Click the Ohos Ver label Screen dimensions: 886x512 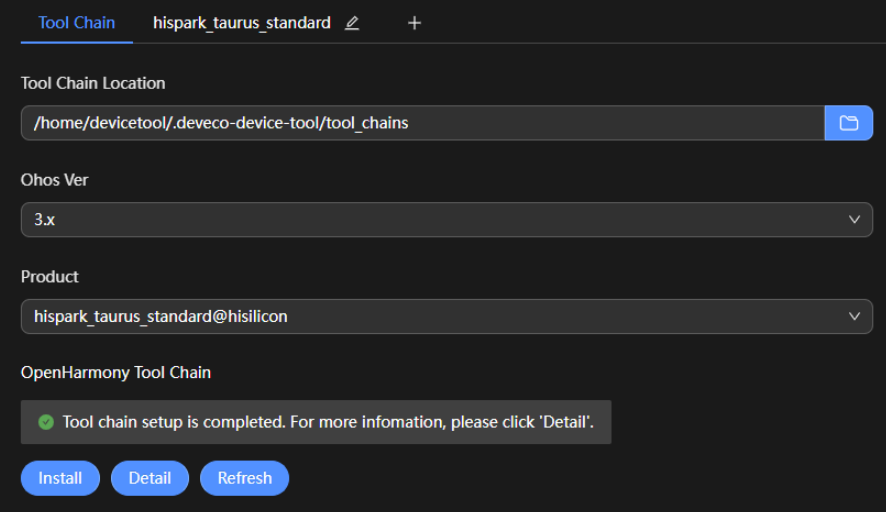pos(55,180)
